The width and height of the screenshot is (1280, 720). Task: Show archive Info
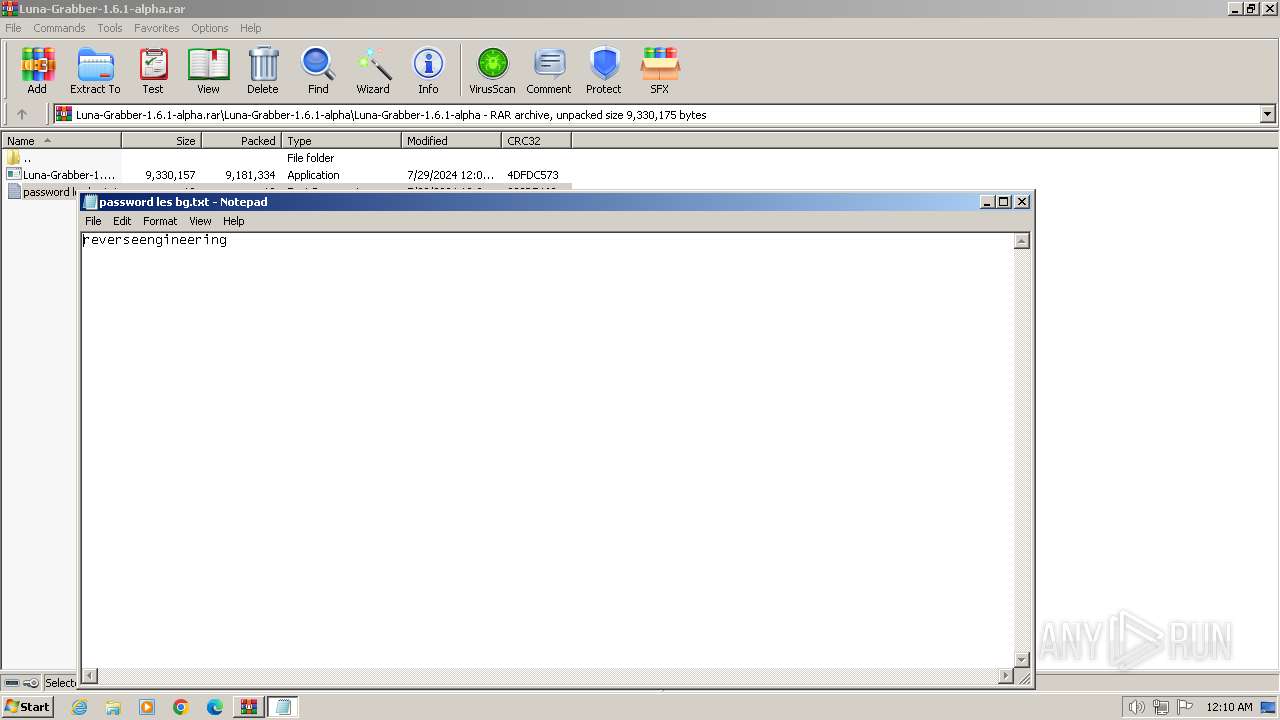coord(428,71)
